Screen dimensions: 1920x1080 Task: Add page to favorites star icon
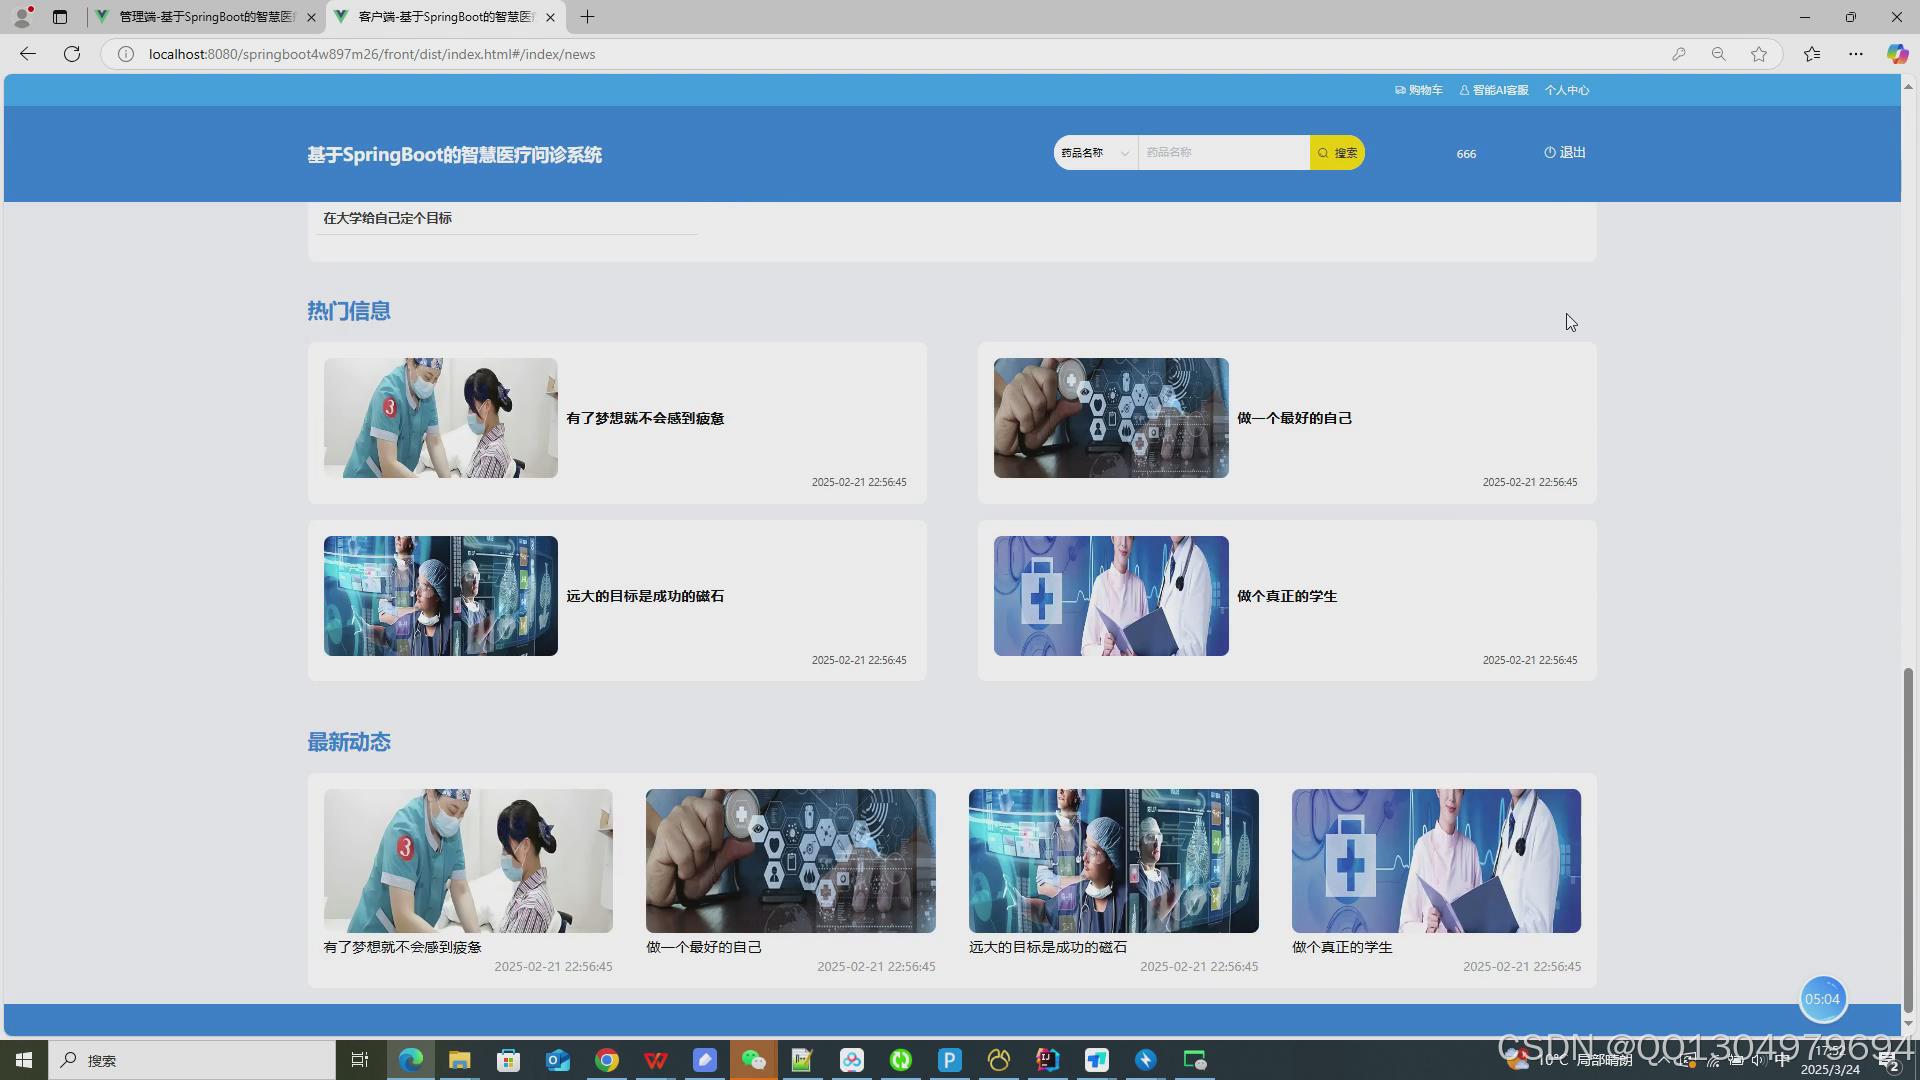coord(1759,54)
